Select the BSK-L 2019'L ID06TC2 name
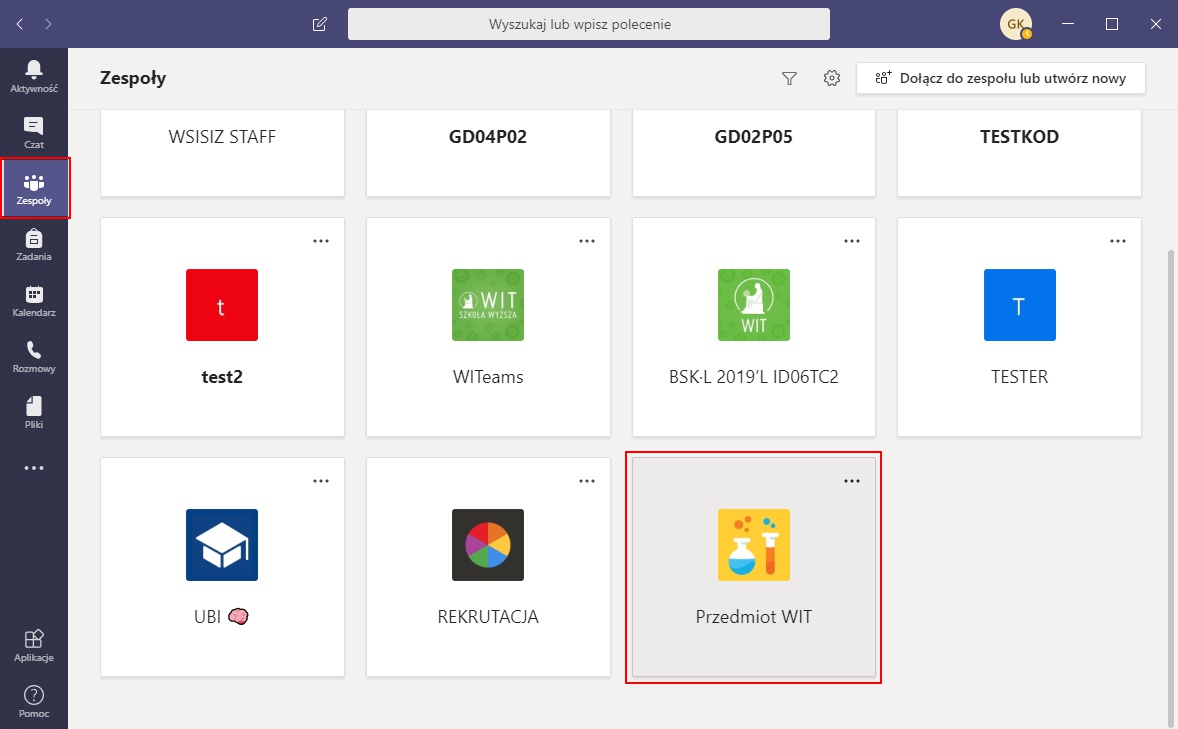The width and height of the screenshot is (1178, 729). 754,377
